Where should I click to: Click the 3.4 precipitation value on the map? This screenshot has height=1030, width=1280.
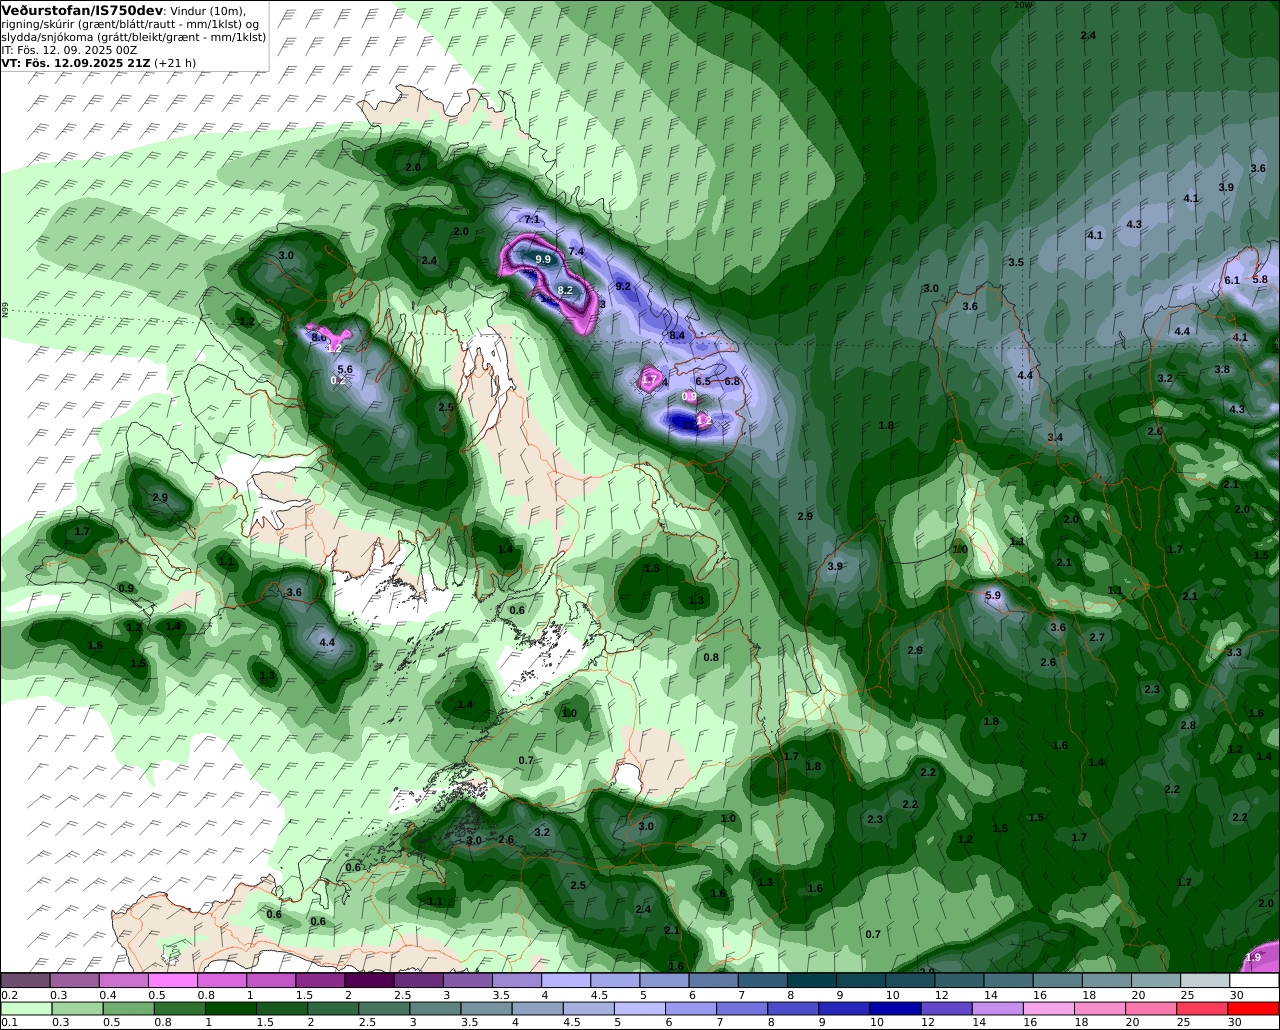[x=1055, y=438]
